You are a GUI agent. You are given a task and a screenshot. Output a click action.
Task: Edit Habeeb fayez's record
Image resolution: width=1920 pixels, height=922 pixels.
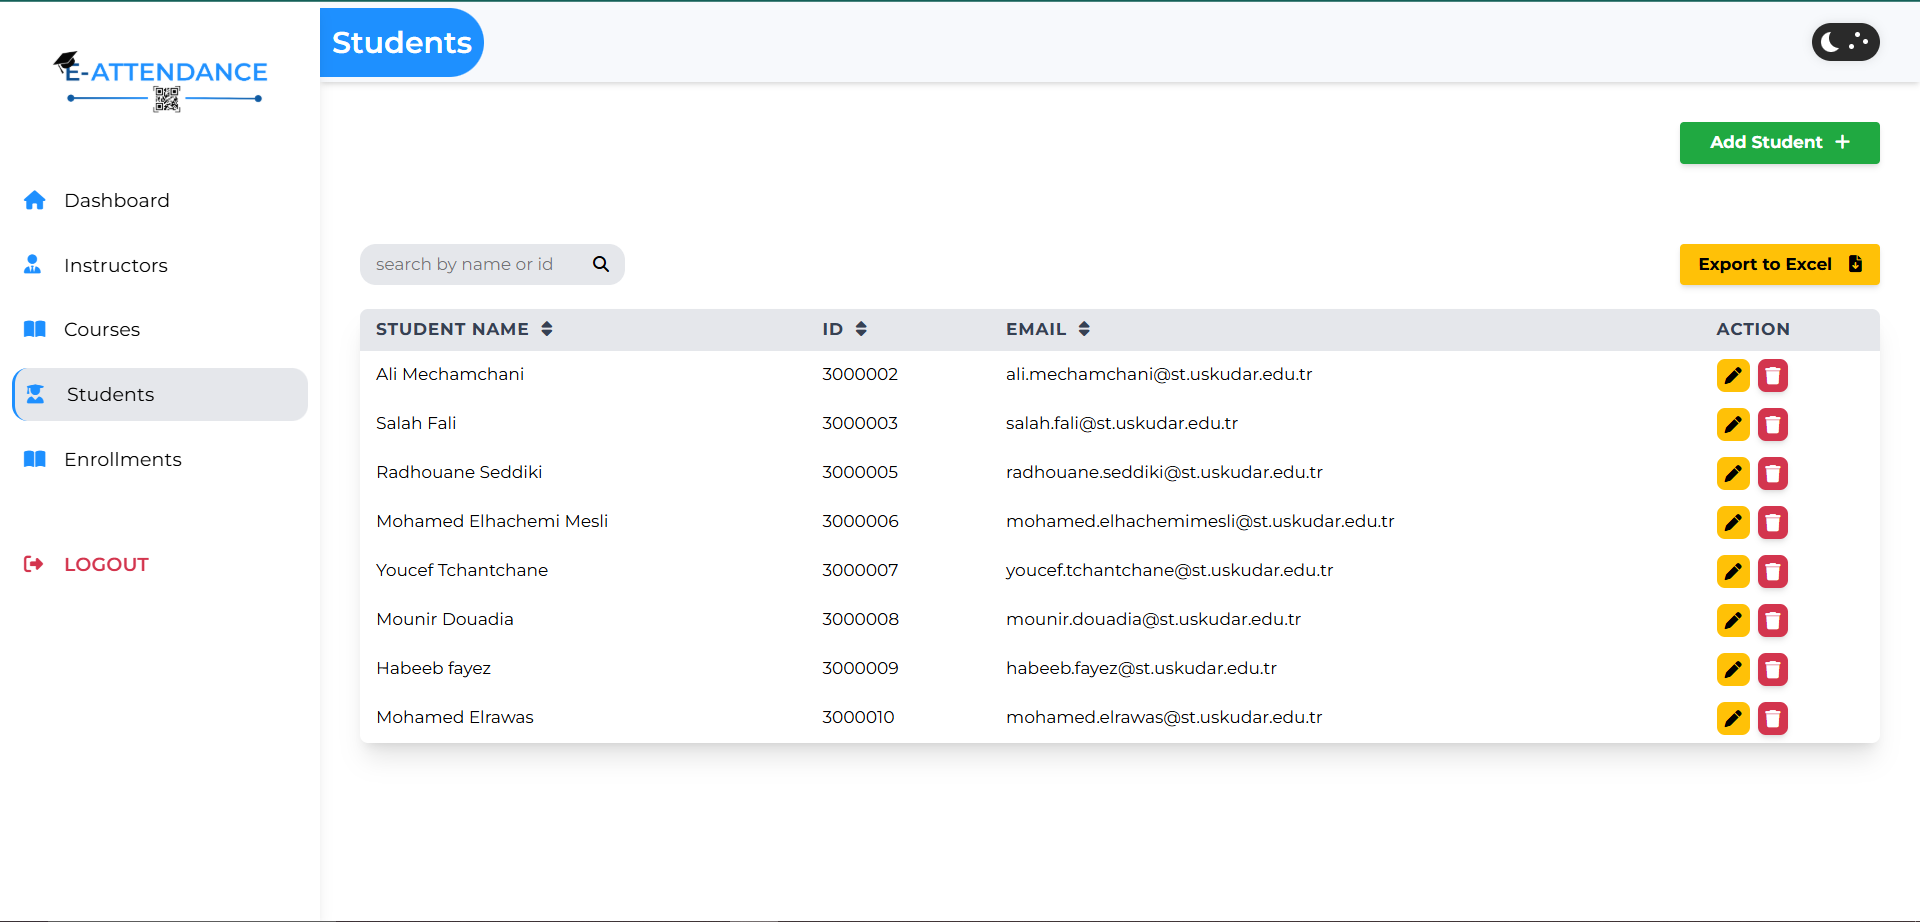(1732, 670)
